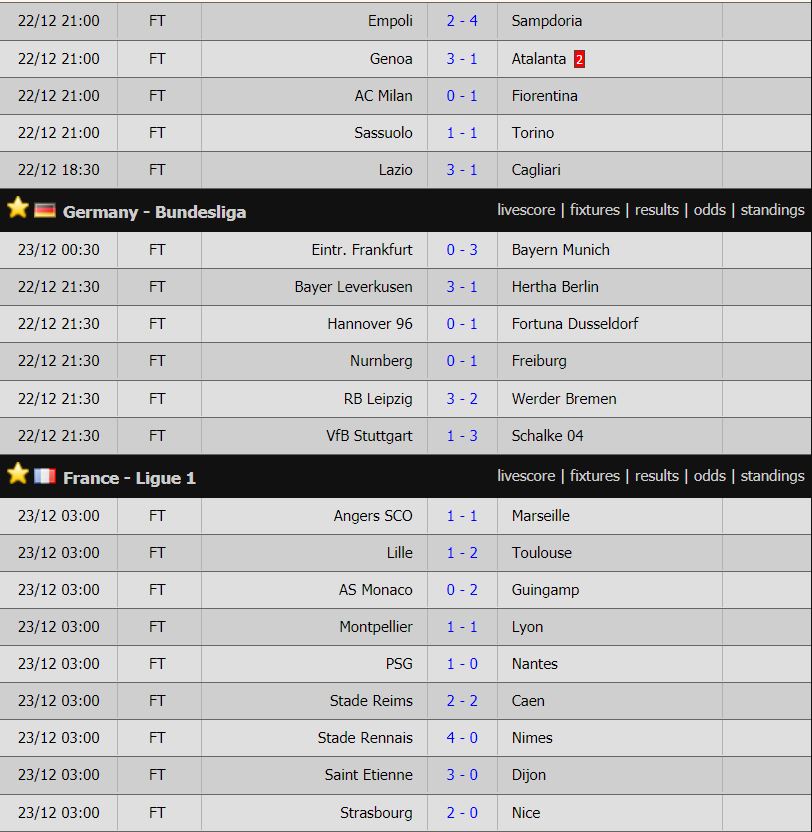Viewport: 812px width, 832px height.
Task: Select the Schalke 04 team name
Action: point(547,436)
